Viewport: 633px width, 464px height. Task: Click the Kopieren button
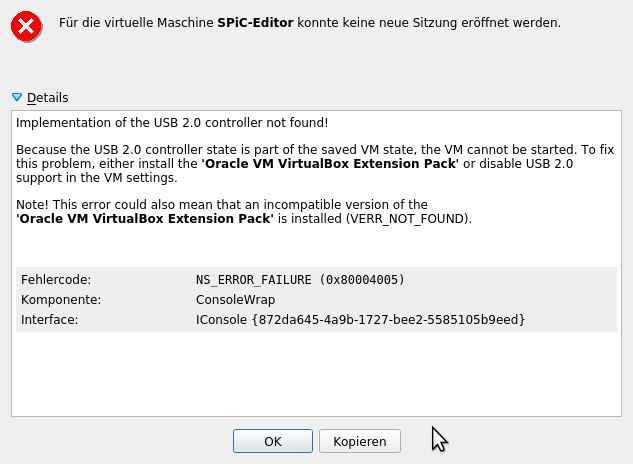(x=359, y=440)
